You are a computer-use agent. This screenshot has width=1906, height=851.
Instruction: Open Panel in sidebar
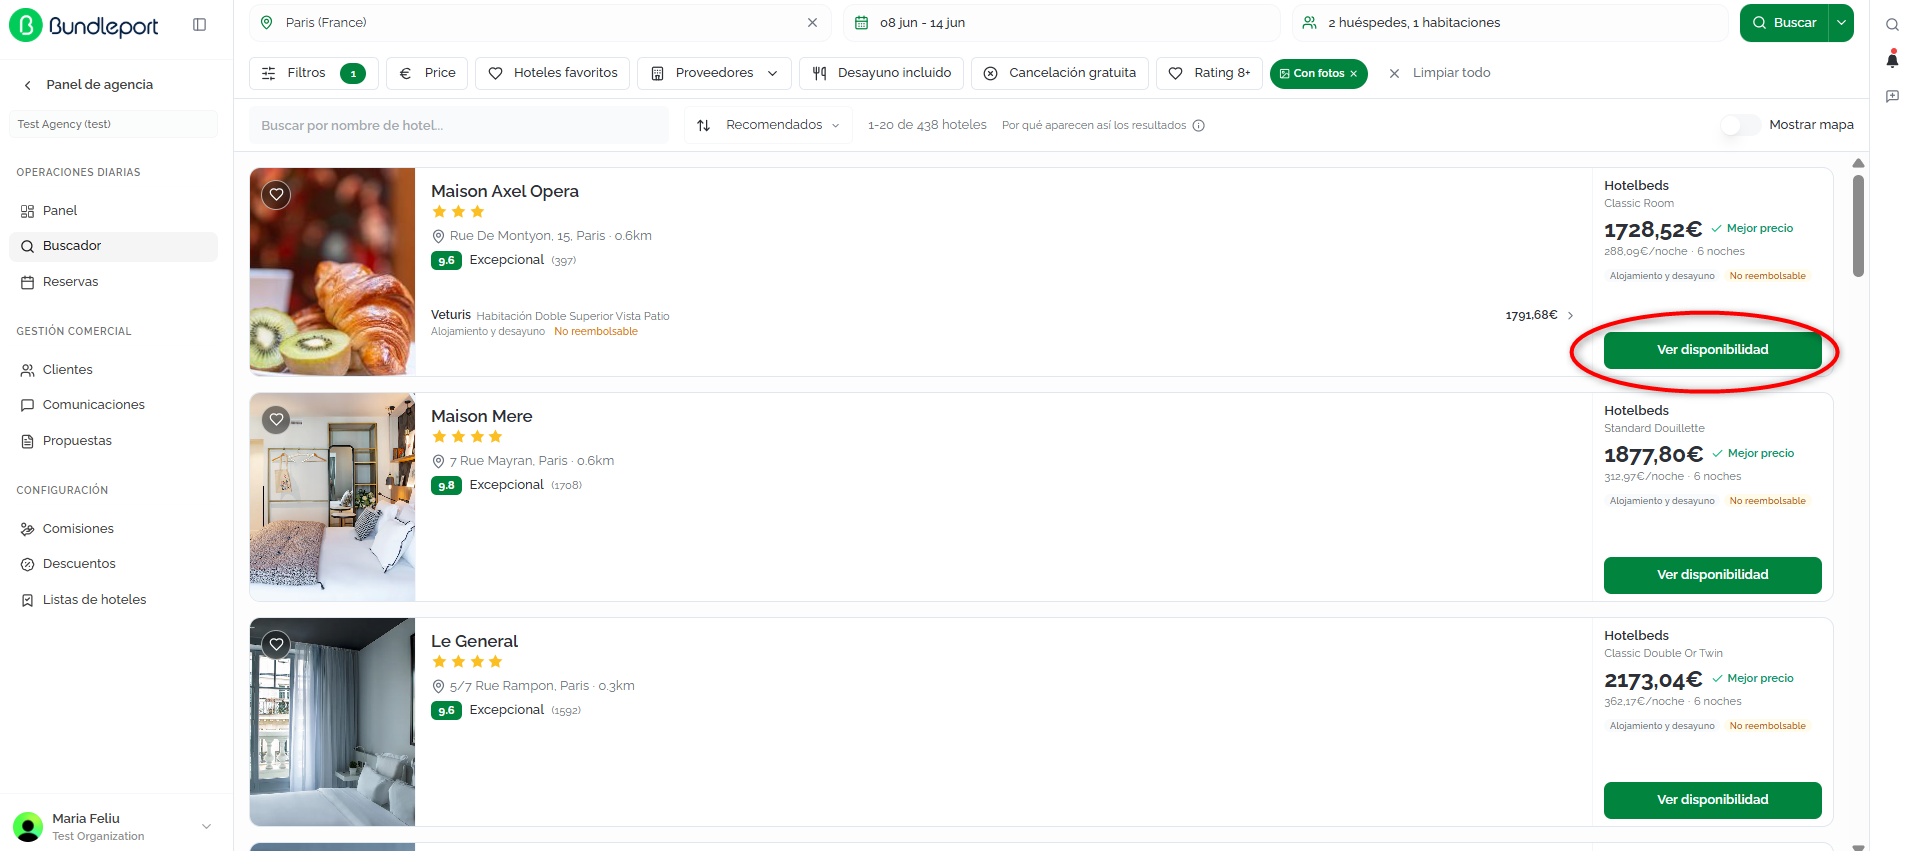click(x=113, y=211)
